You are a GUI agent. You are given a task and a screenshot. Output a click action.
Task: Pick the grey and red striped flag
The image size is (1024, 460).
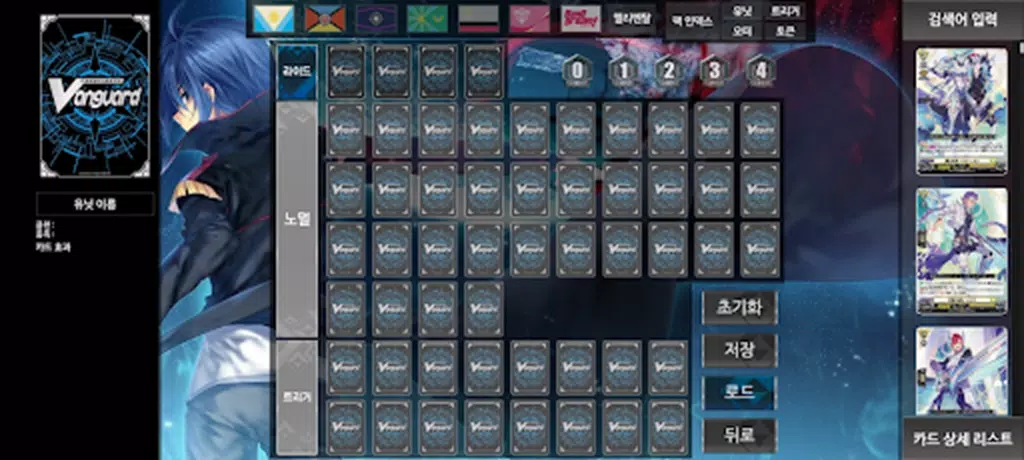tap(478, 18)
